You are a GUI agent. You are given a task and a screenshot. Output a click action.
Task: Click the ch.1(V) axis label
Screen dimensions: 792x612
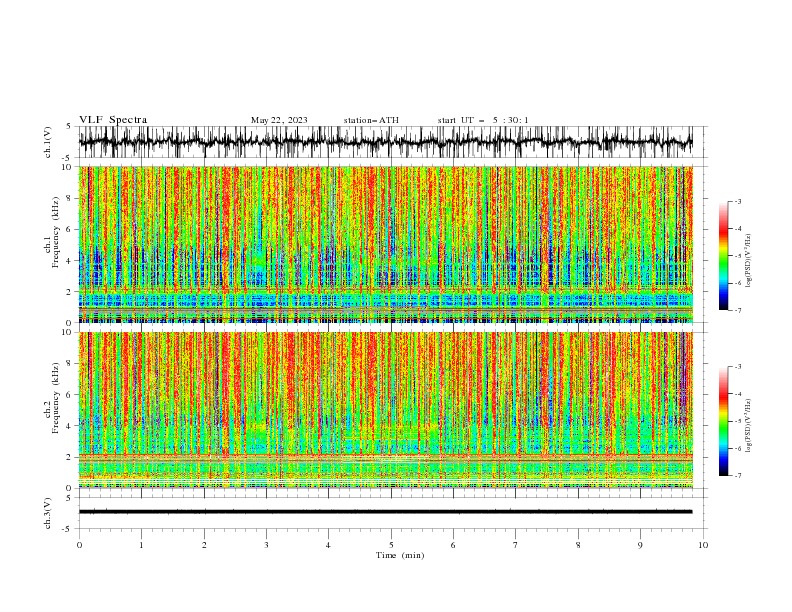tap(48, 142)
